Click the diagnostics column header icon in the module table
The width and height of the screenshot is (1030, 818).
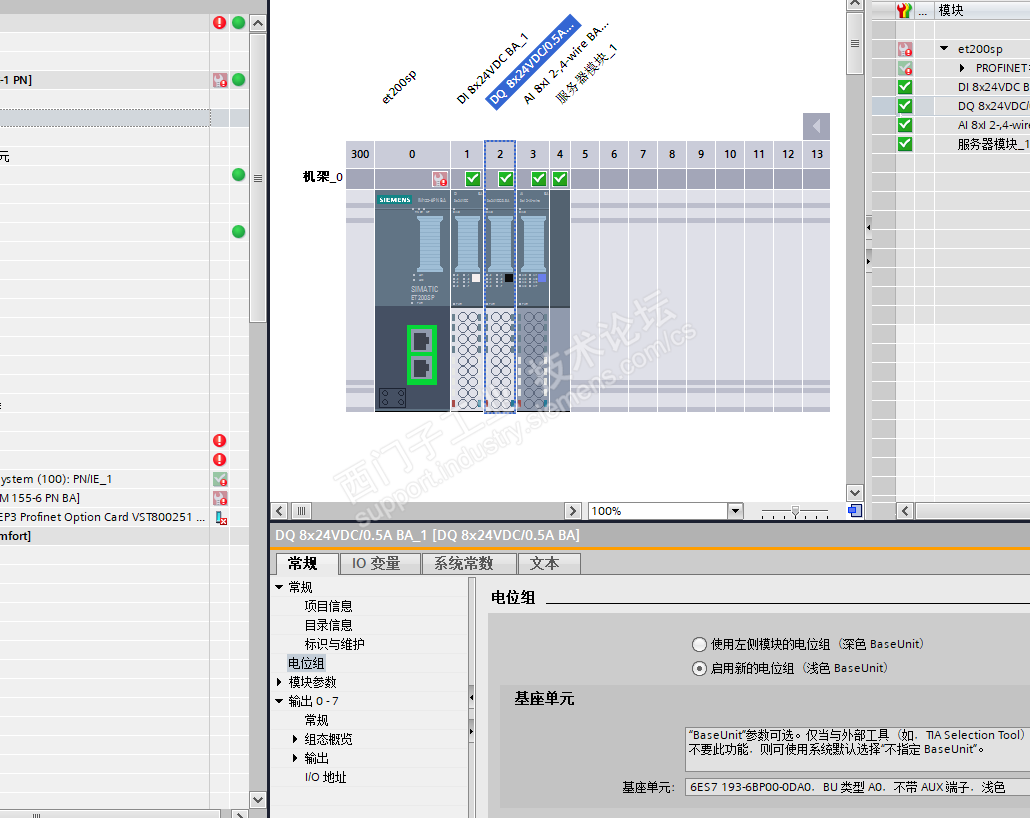point(905,11)
